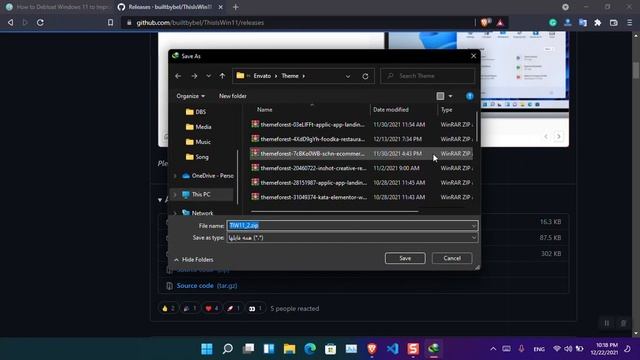
Task: Sort files by Date modified column
Action: [391, 109]
